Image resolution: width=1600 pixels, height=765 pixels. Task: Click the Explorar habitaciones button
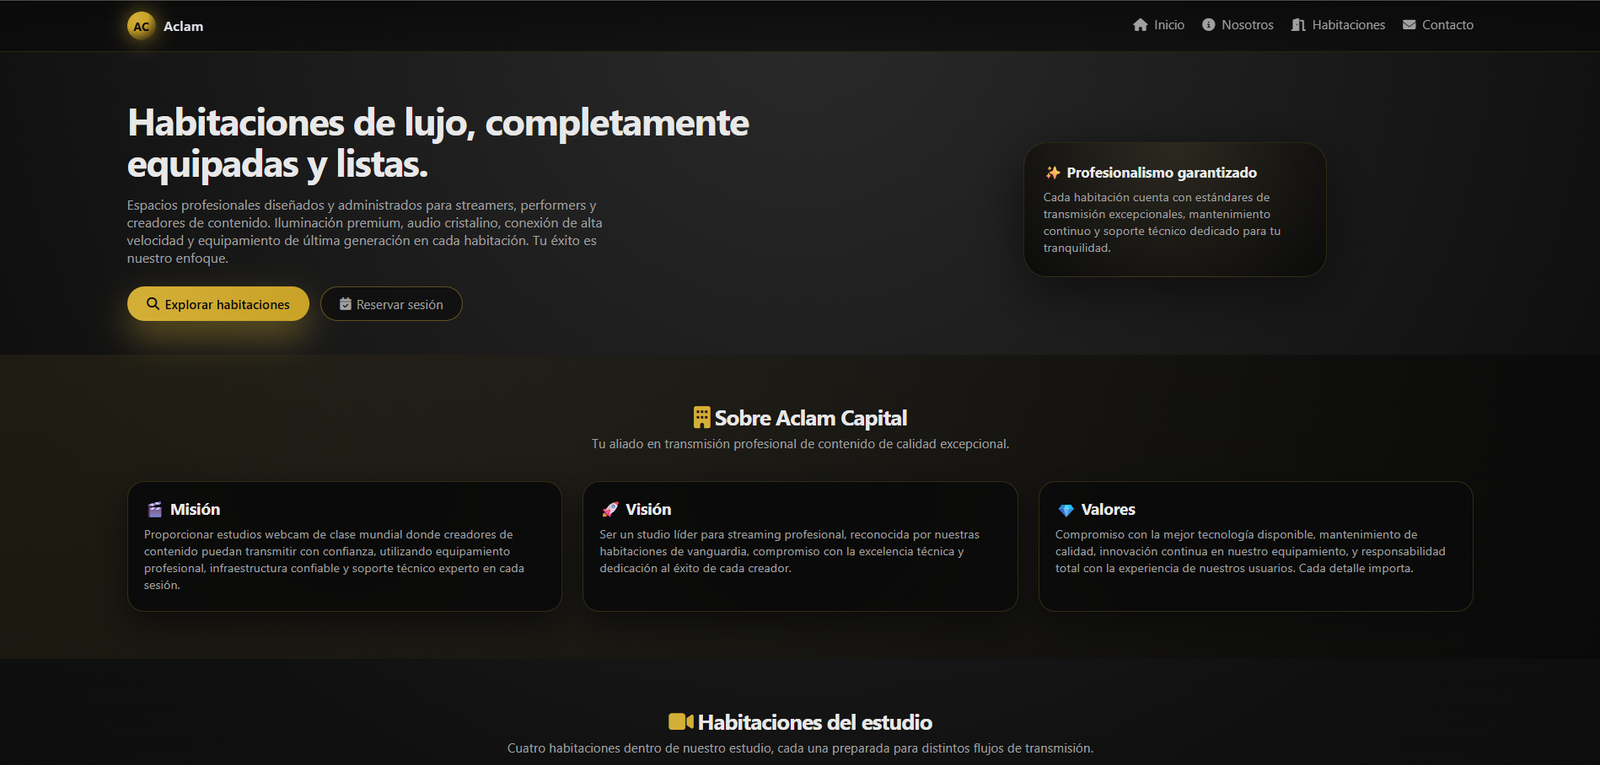pos(218,304)
